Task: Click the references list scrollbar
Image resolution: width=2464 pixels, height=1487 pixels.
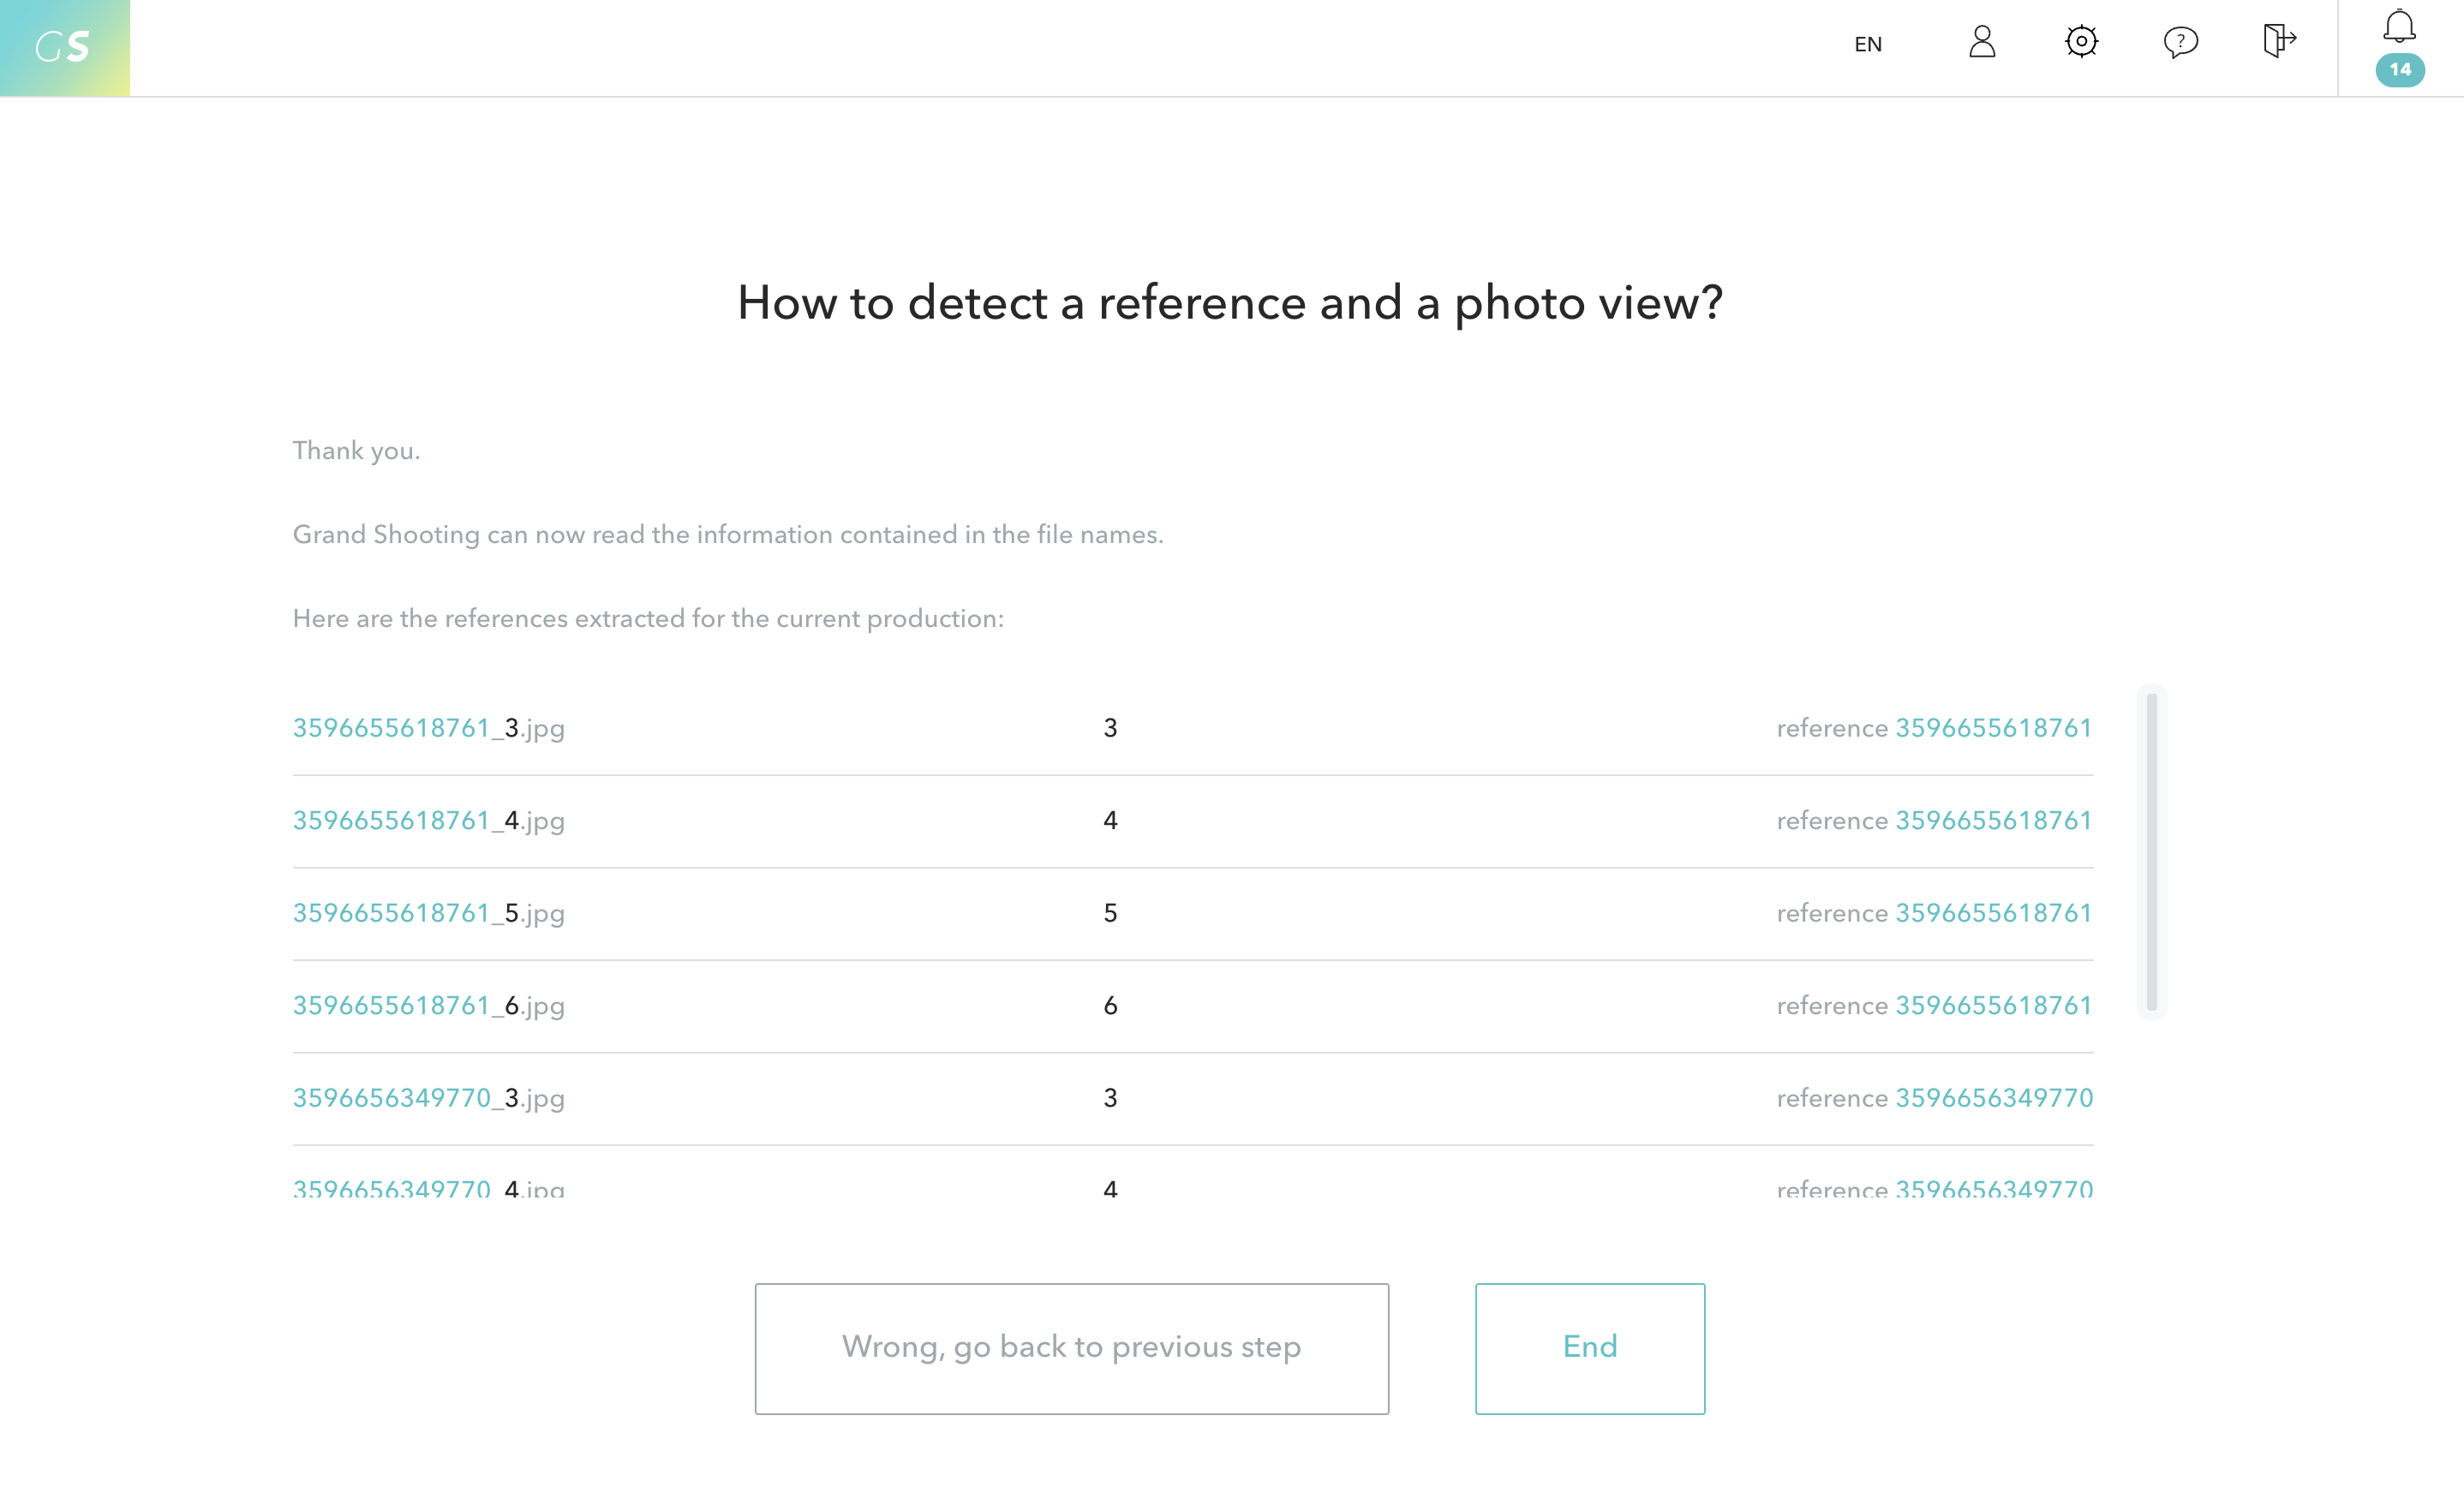Action: [x=2151, y=852]
